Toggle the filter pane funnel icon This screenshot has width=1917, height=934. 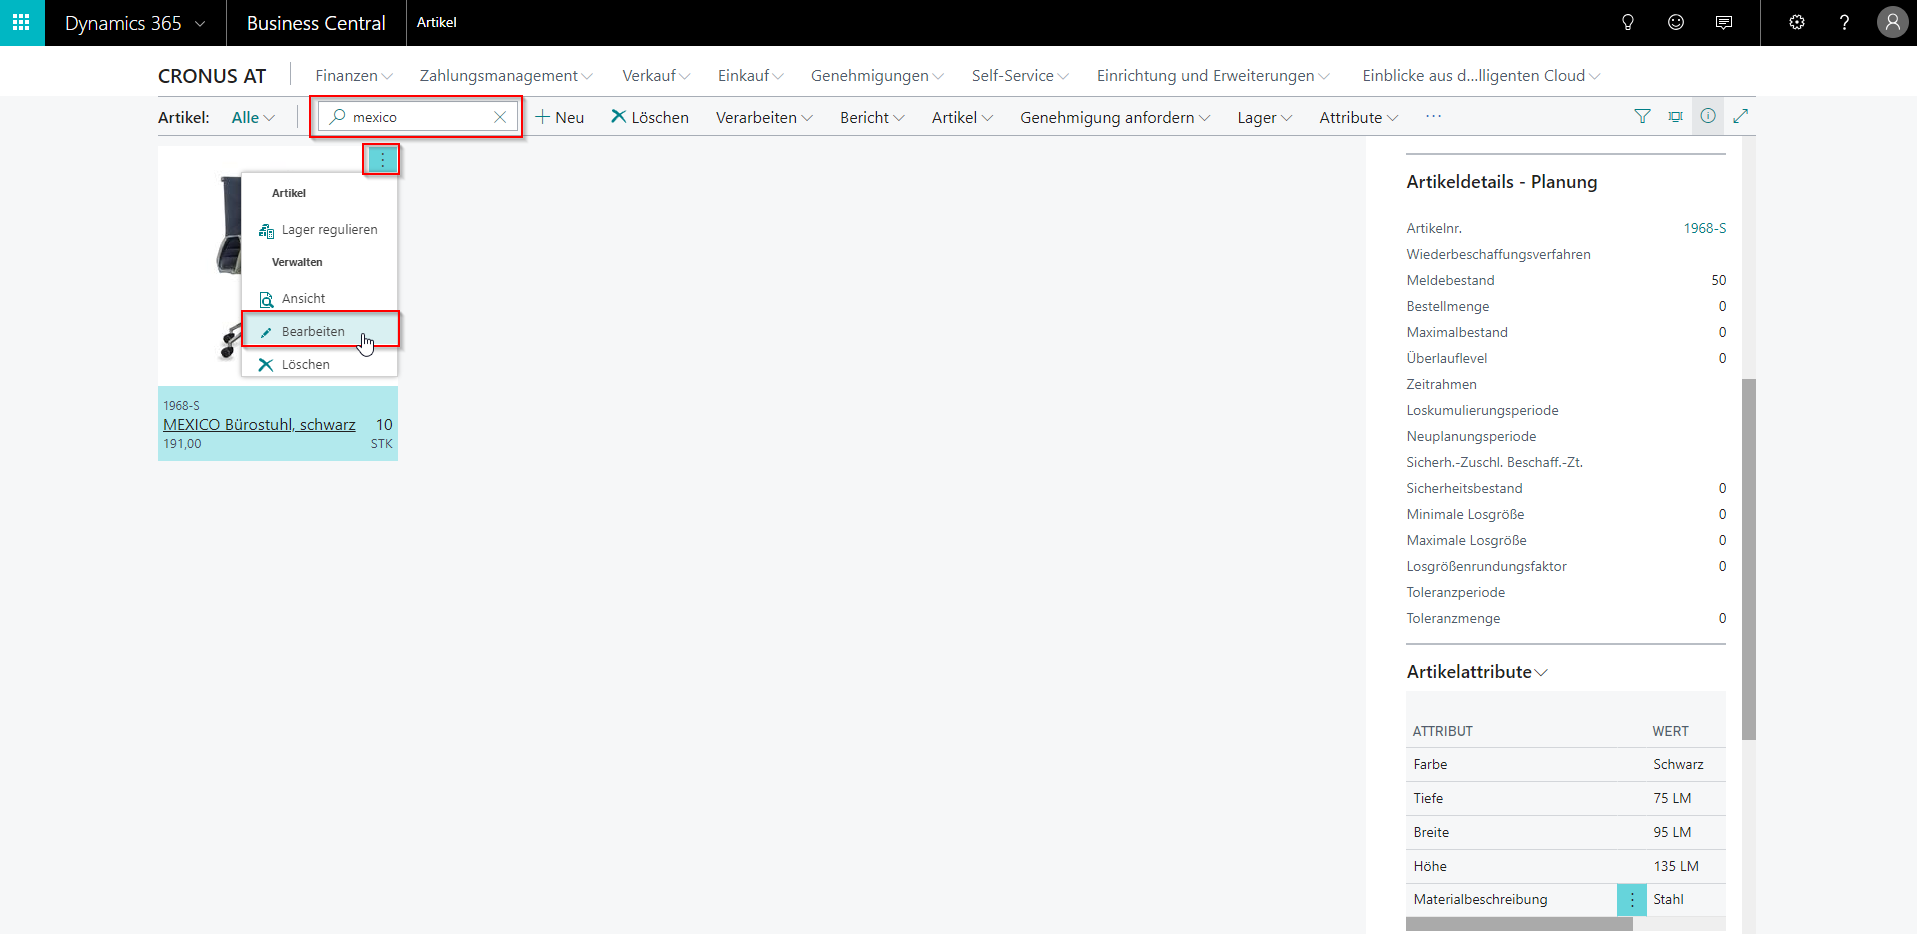1642,116
